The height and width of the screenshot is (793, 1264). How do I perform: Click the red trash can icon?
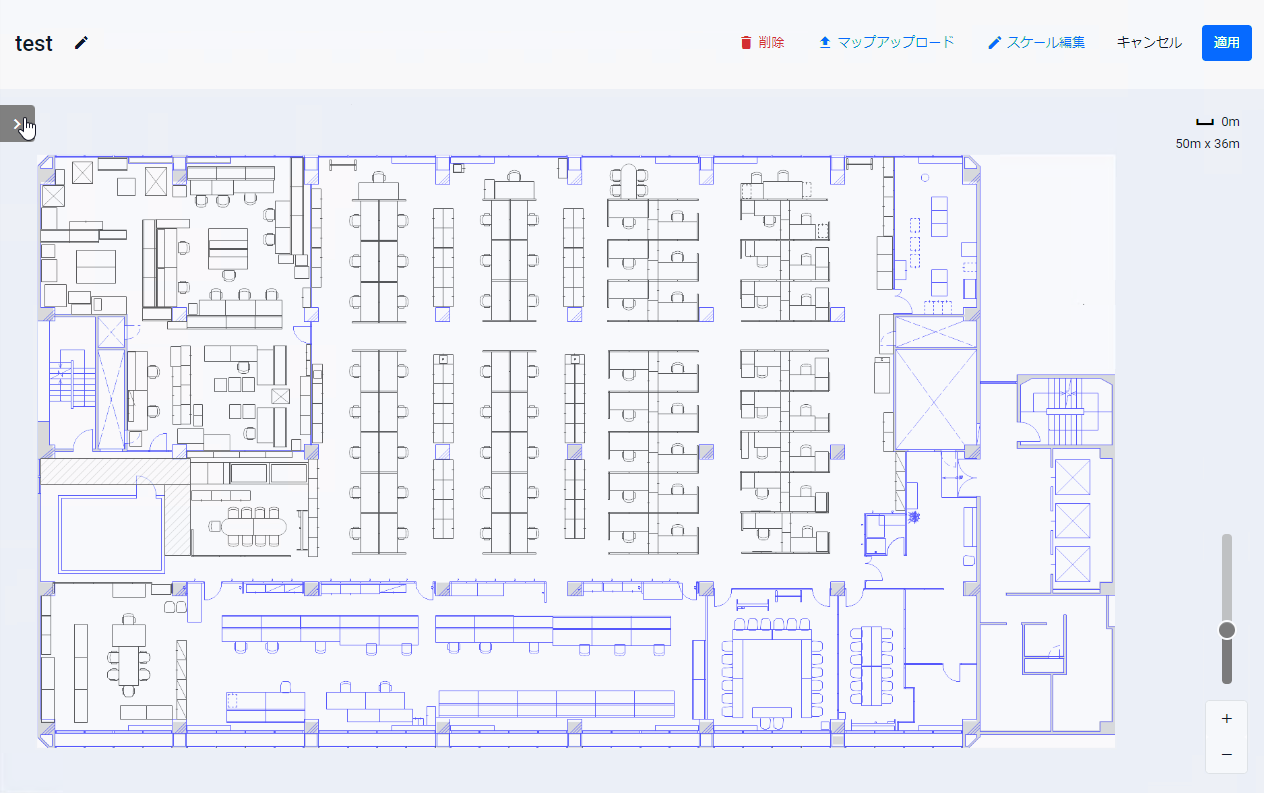point(745,43)
